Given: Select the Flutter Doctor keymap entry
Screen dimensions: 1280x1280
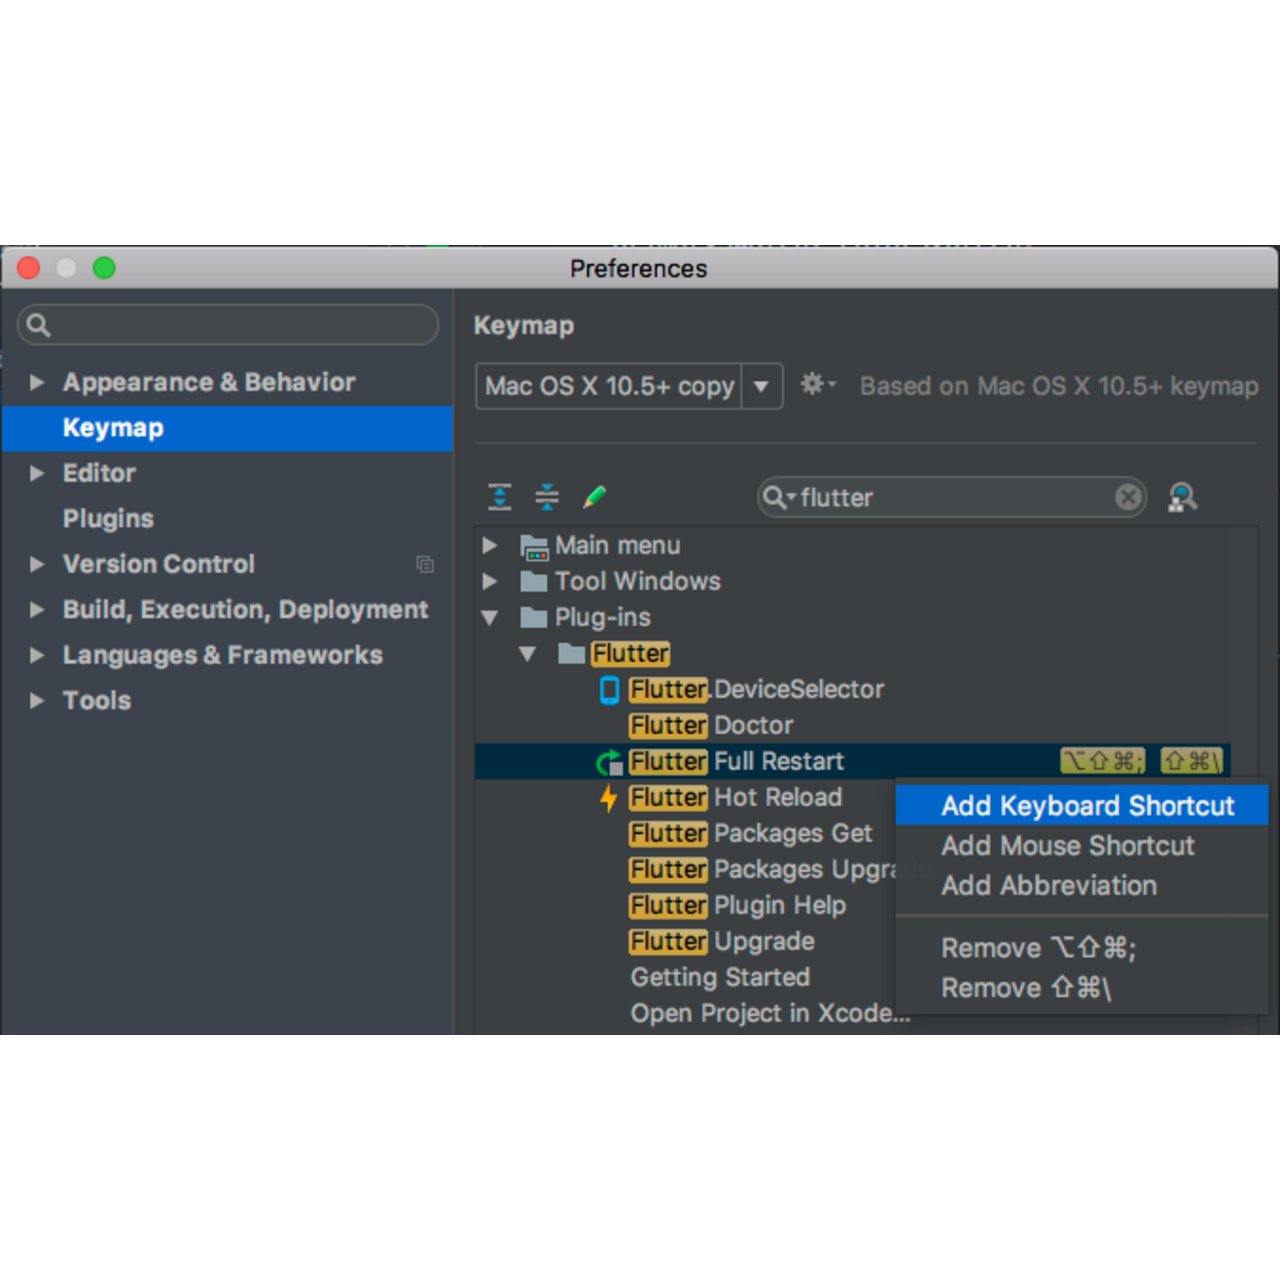Looking at the screenshot, I should coord(710,725).
